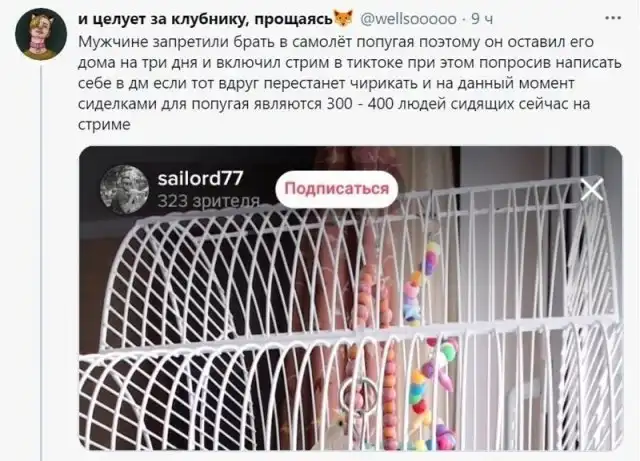Open sailord77's round profile picture

tap(124, 189)
